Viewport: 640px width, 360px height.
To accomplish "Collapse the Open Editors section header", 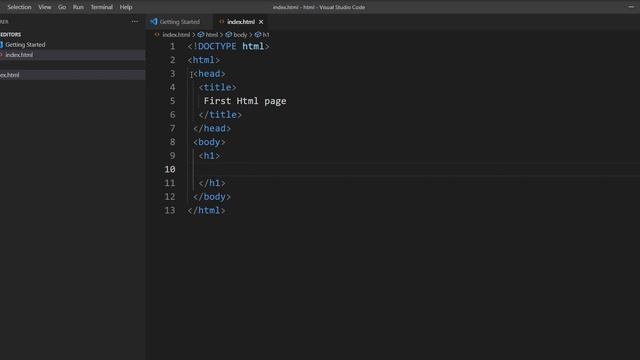I will tap(11, 35).
